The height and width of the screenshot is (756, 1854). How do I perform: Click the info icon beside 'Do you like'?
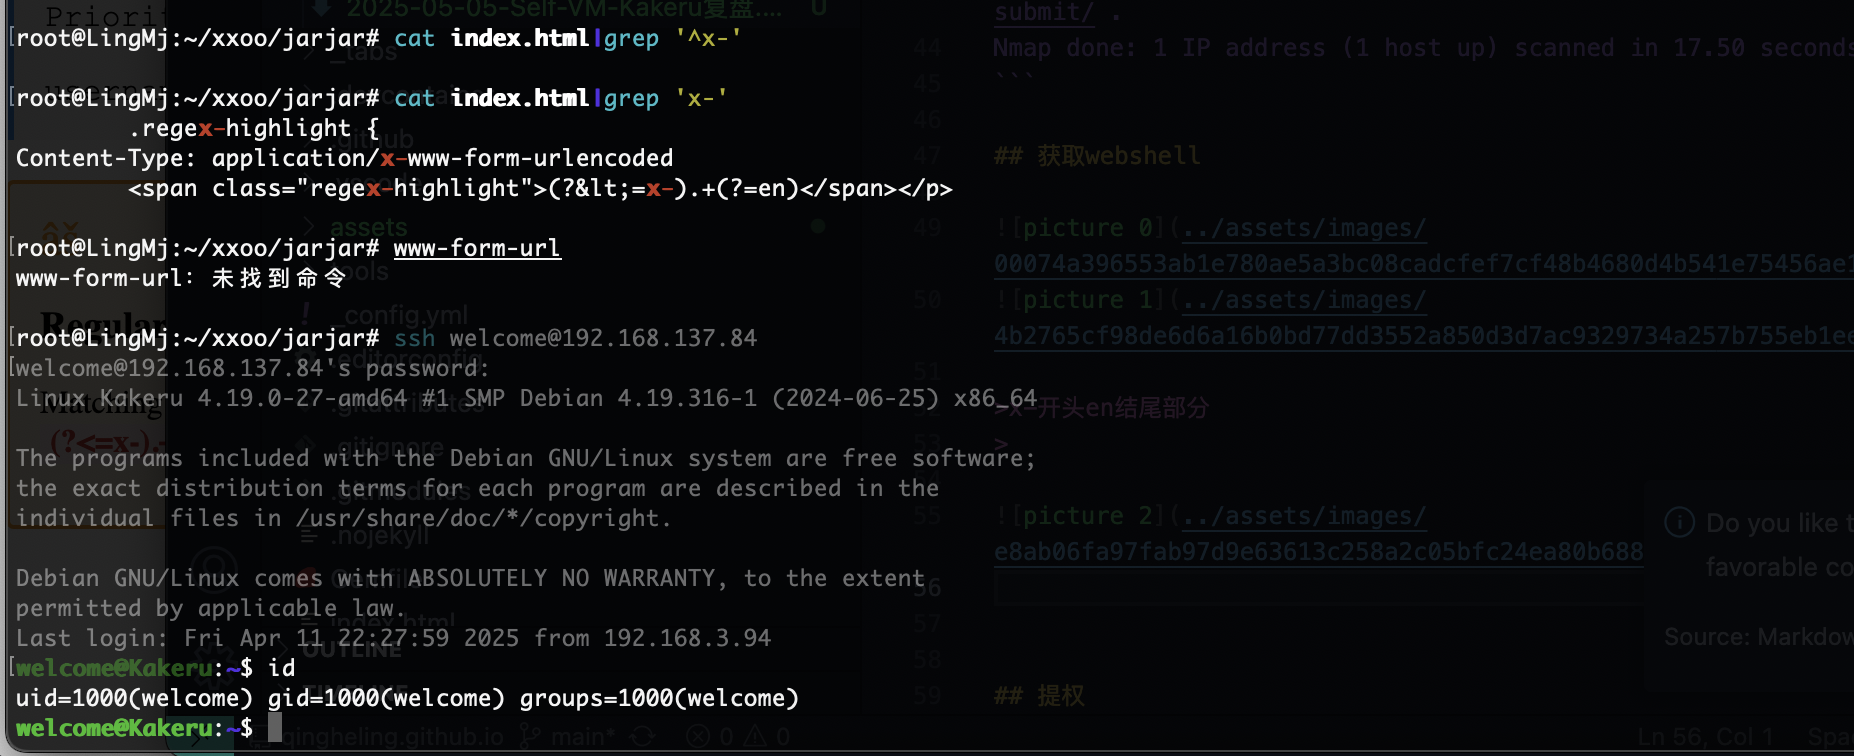coord(1679,522)
